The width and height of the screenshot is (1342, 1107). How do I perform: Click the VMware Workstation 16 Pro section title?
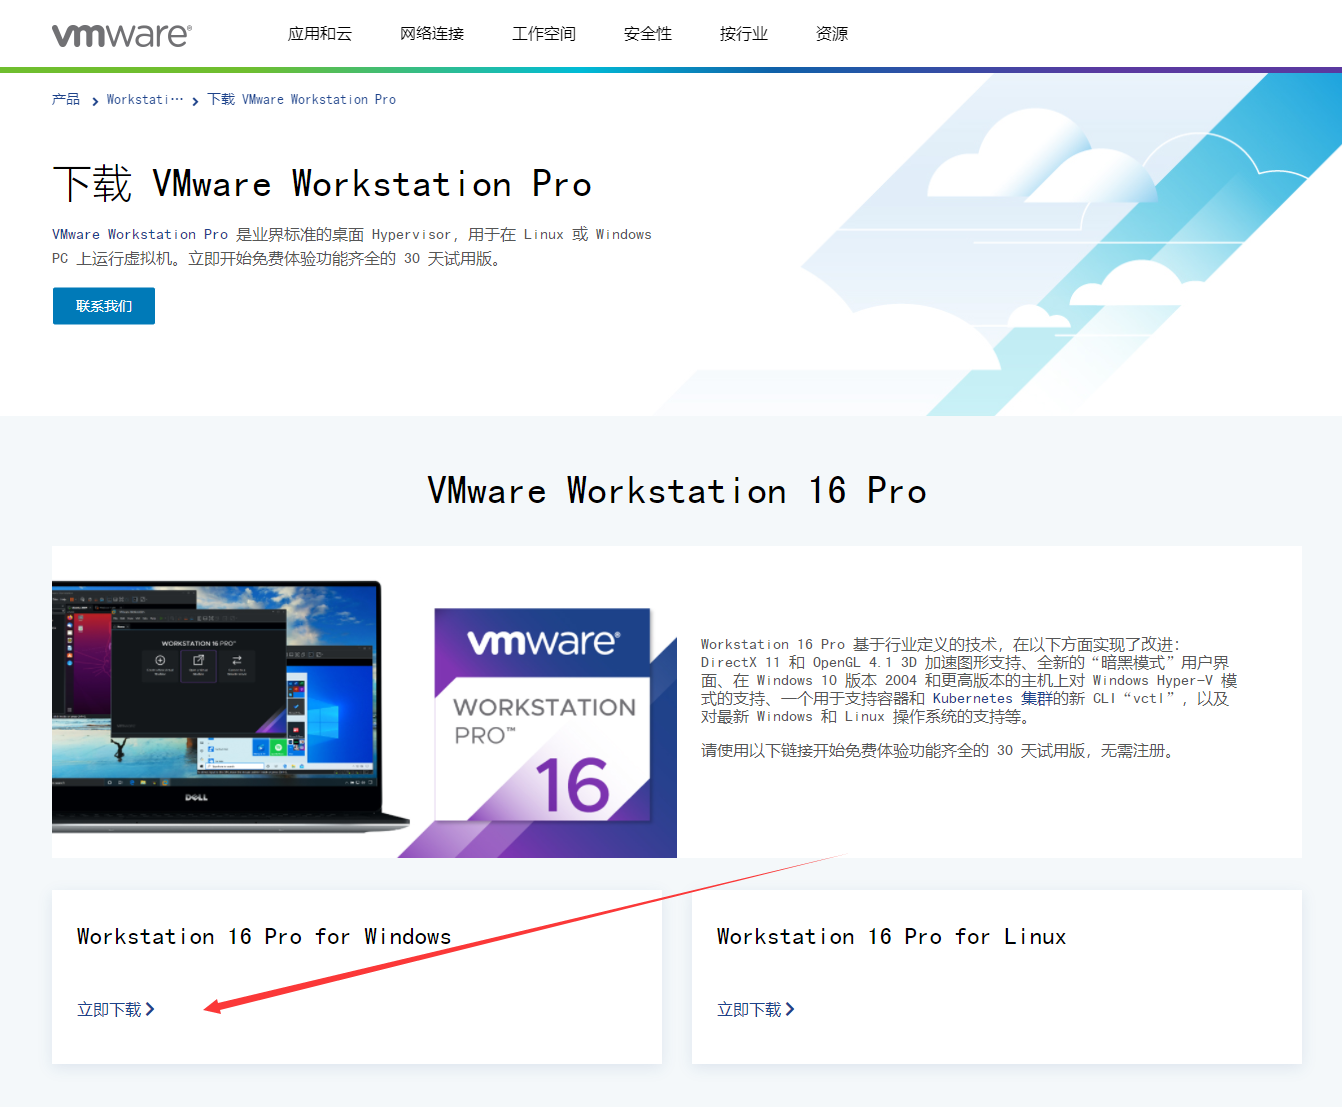point(677,490)
